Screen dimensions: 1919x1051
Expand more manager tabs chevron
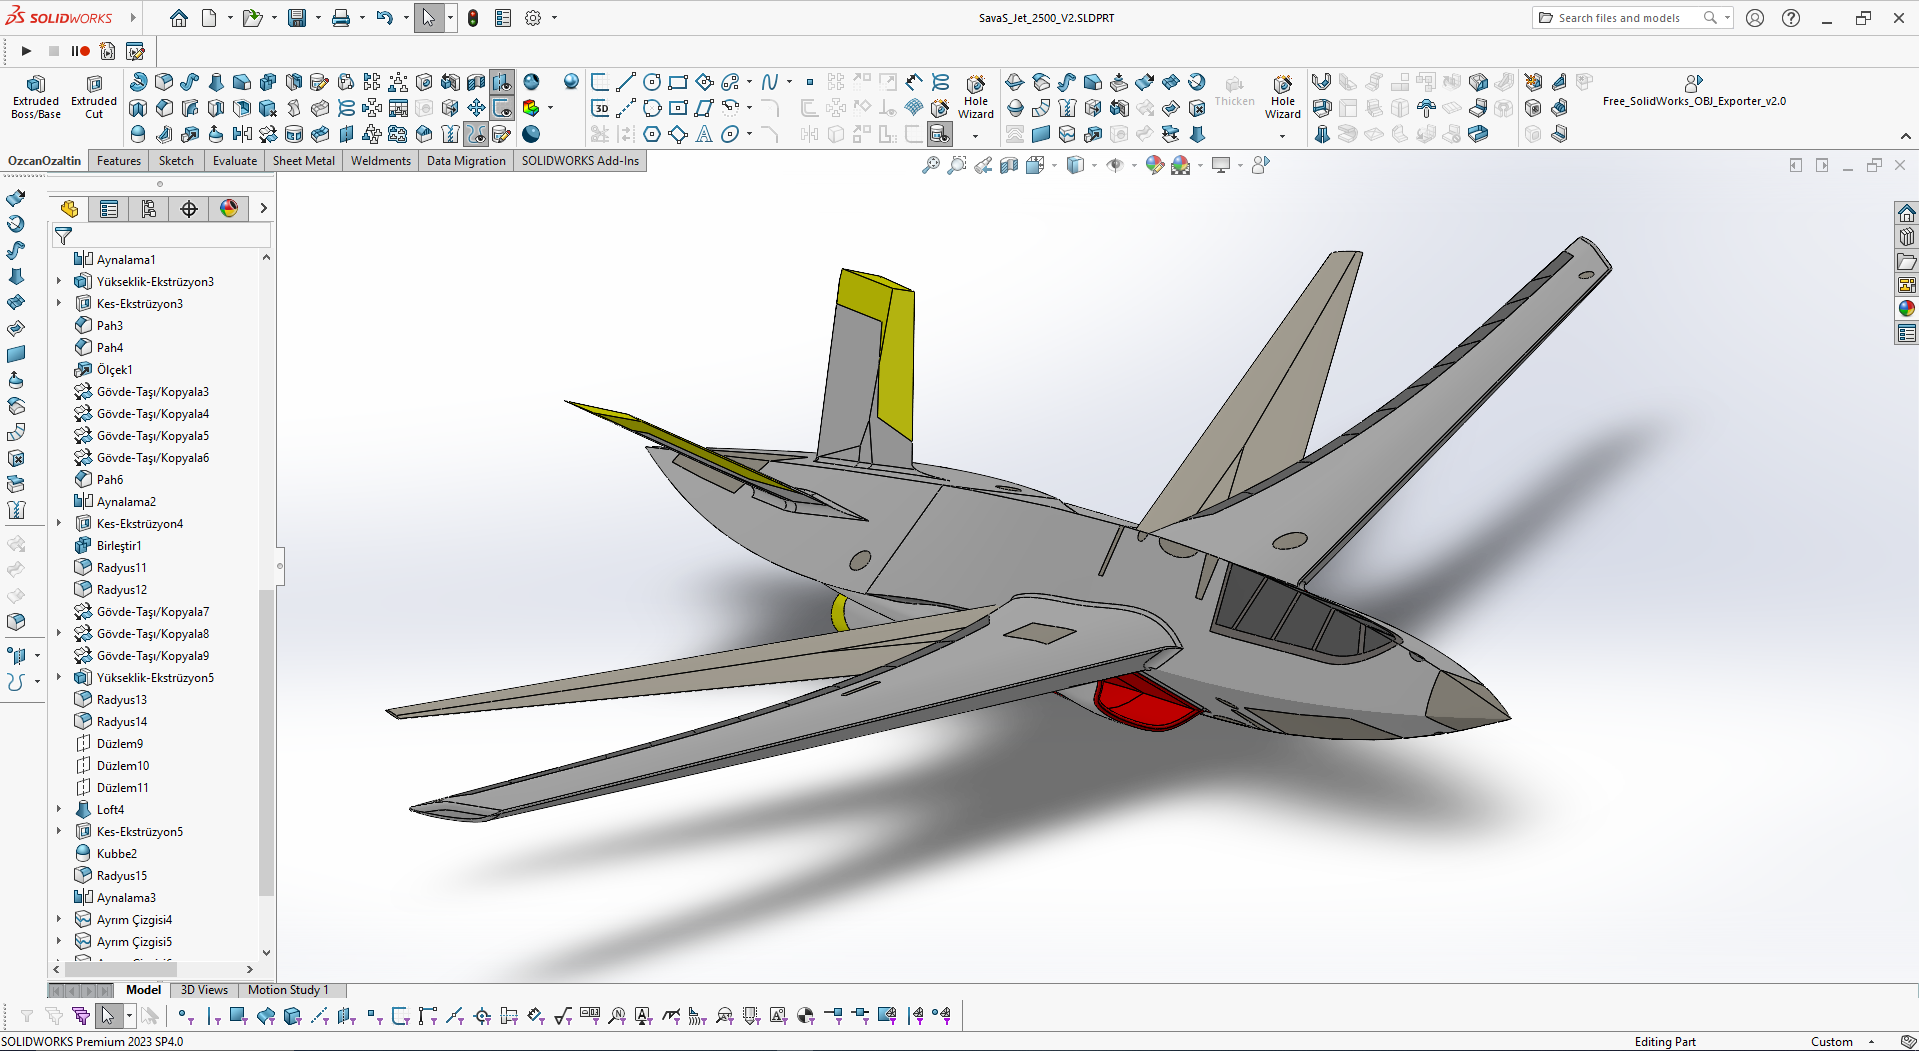pos(263,208)
